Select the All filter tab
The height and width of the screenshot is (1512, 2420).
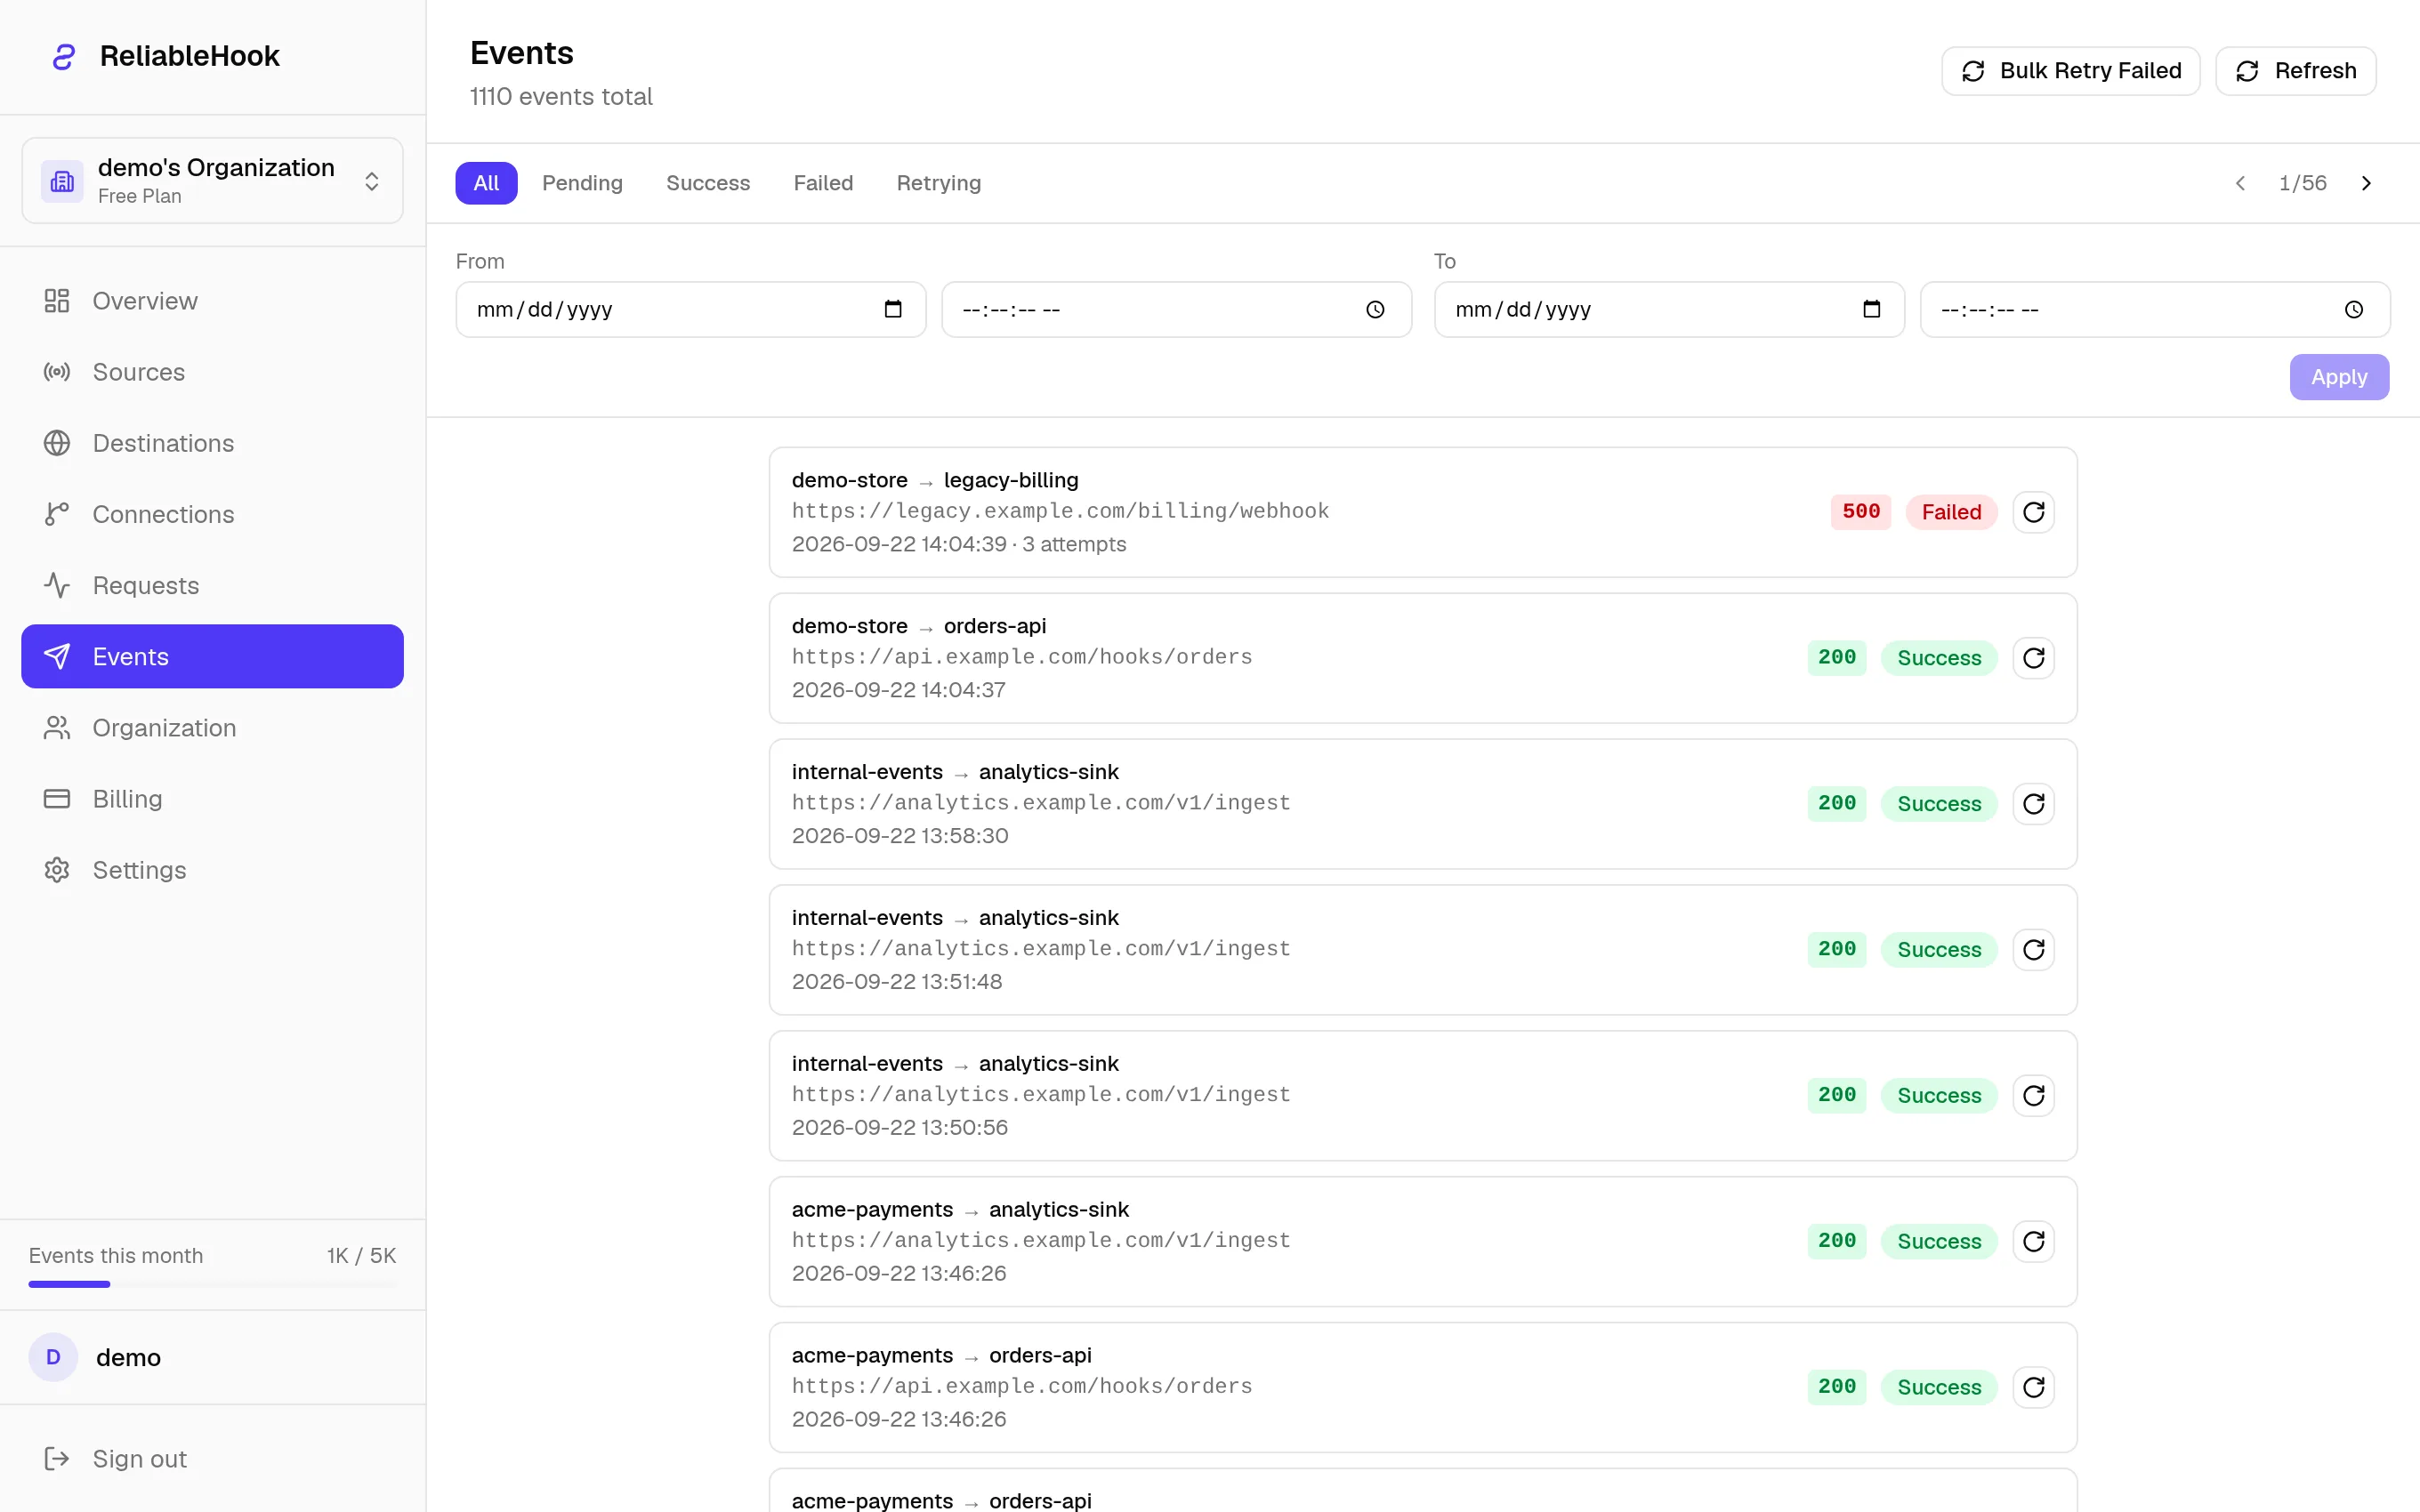(486, 183)
